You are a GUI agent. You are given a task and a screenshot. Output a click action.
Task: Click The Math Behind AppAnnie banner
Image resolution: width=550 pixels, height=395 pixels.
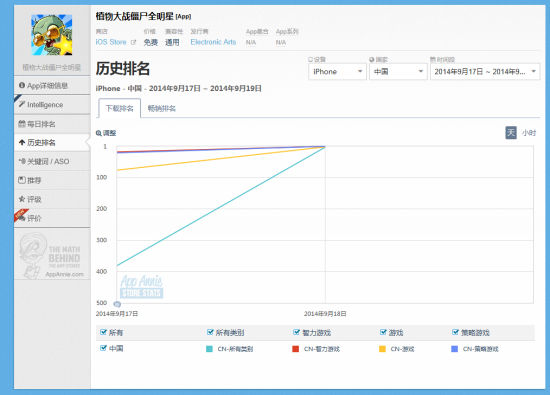click(52, 255)
